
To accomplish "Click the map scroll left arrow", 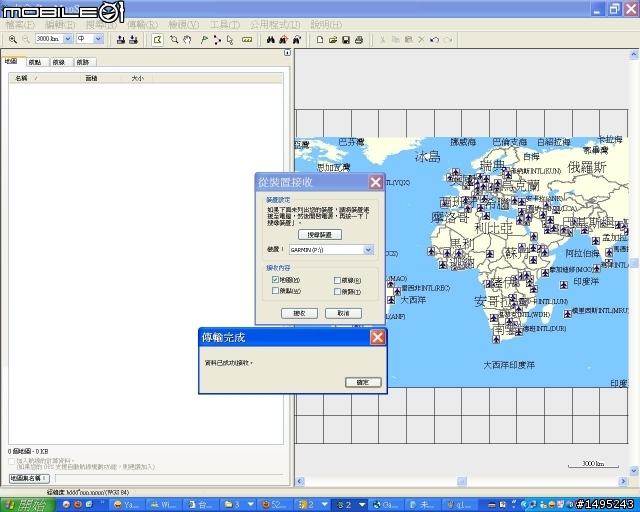I will pos(300,481).
